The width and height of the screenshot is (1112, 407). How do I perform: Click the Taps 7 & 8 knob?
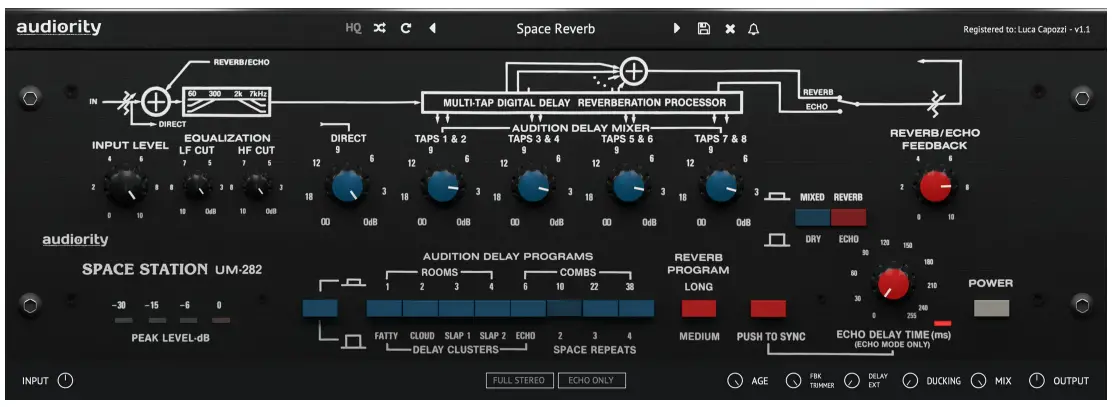tap(721, 186)
